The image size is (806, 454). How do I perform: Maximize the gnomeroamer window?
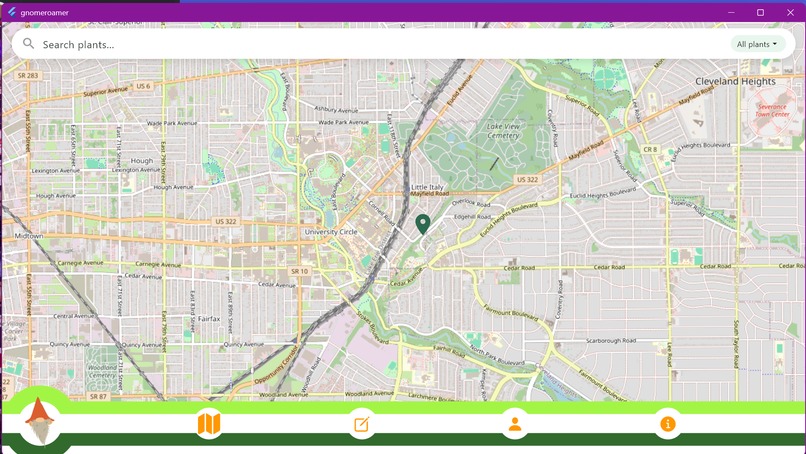[x=760, y=12]
